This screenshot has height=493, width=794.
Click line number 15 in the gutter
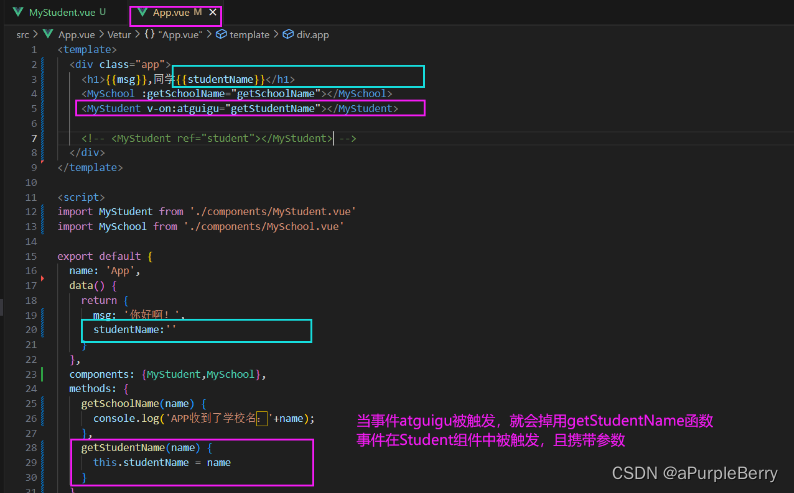pos(31,256)
